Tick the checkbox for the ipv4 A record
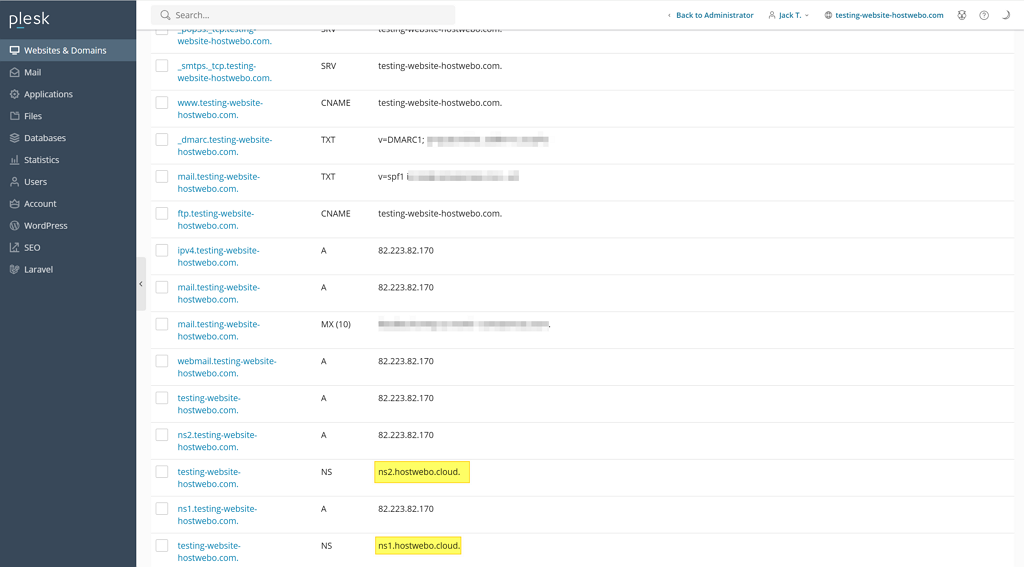Screen dimensions: 1024x567 (162, 251)
